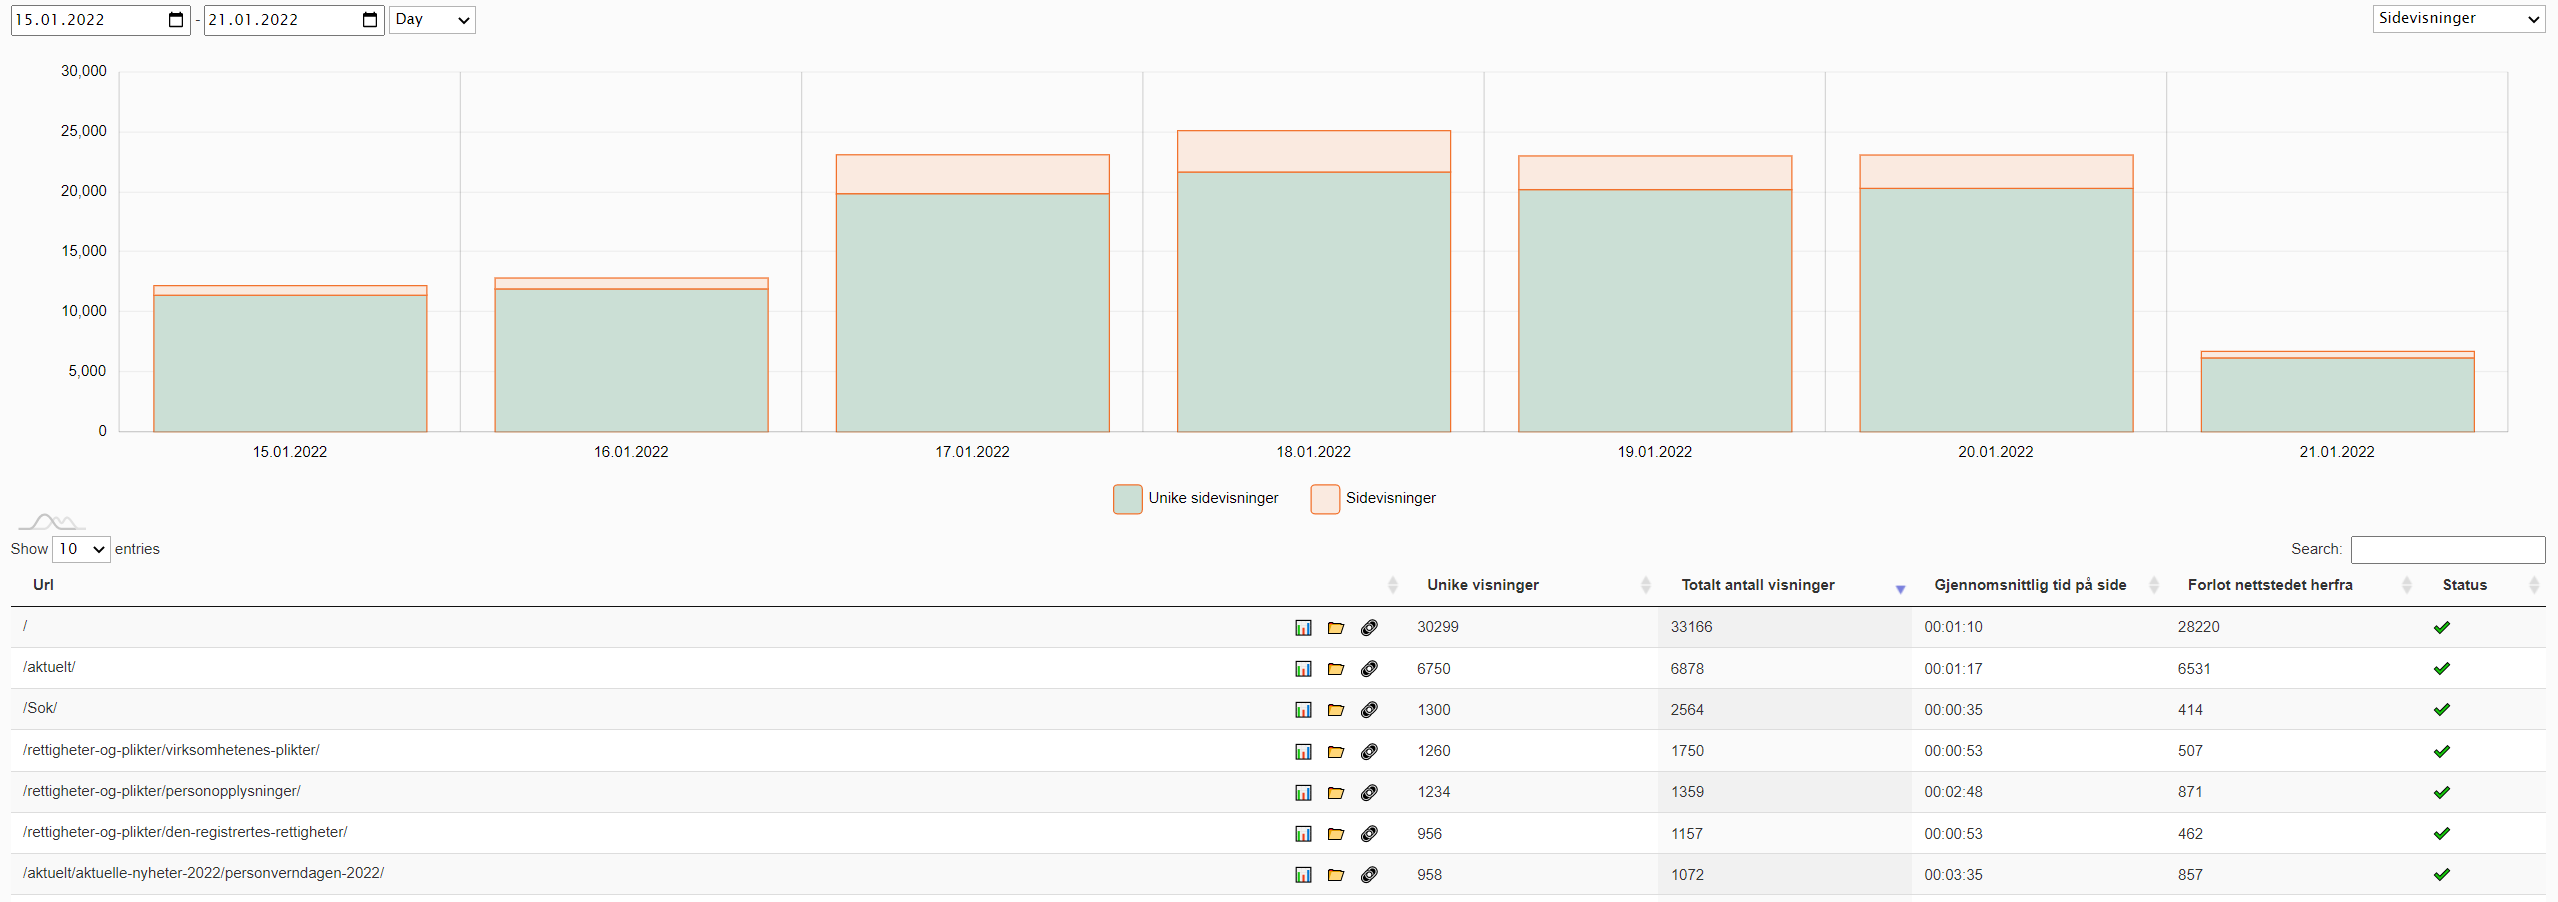Click the total views value 2564
The width and height of the screenshot is (2558, 902).
click(x=1687, y=710)
